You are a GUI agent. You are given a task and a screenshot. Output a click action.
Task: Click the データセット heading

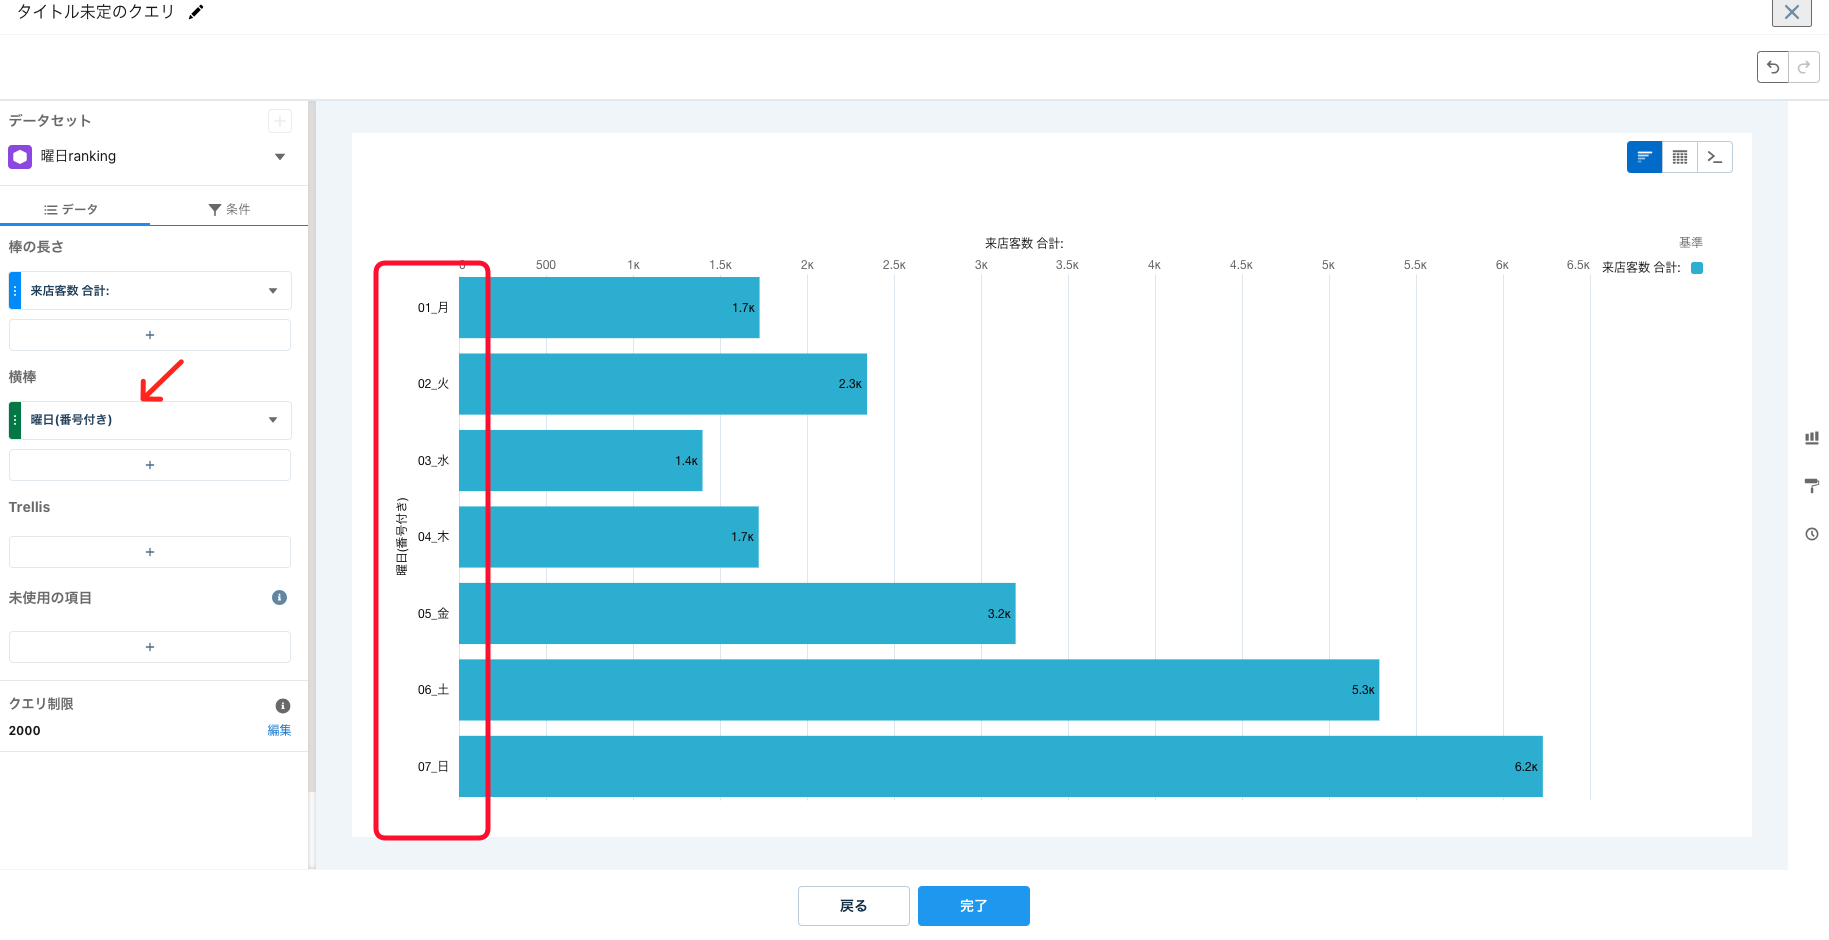(x=50, y=121)
